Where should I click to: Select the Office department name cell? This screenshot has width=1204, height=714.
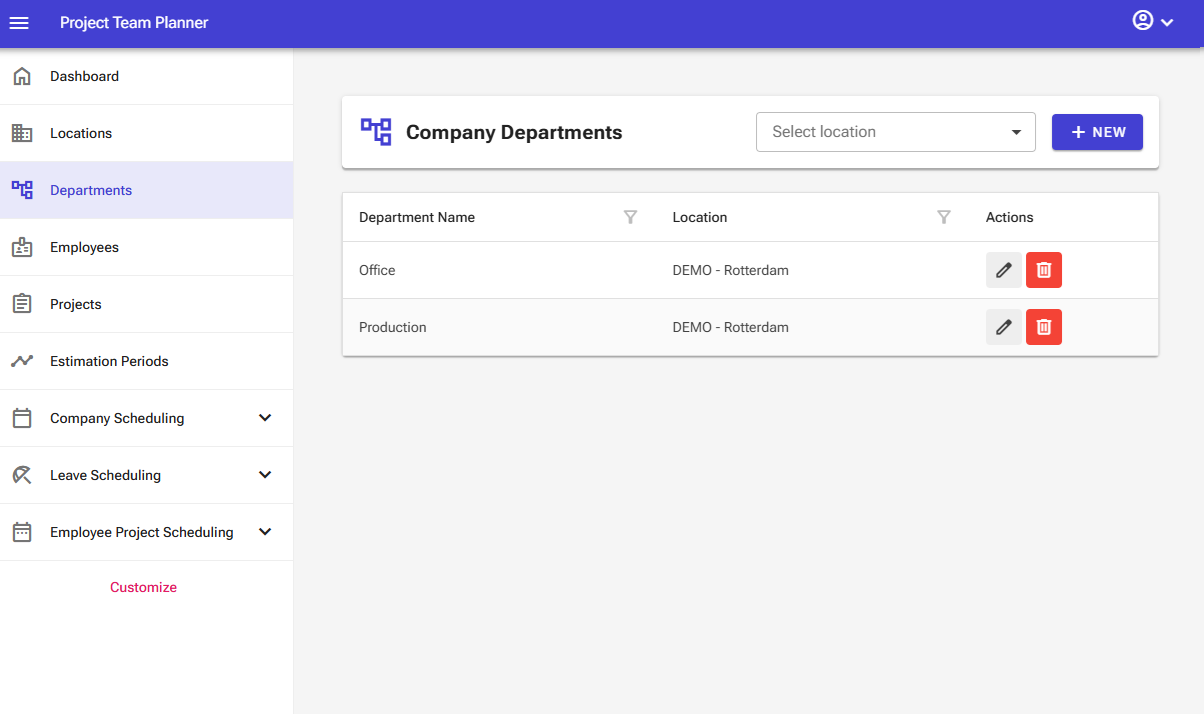[377, 270]
